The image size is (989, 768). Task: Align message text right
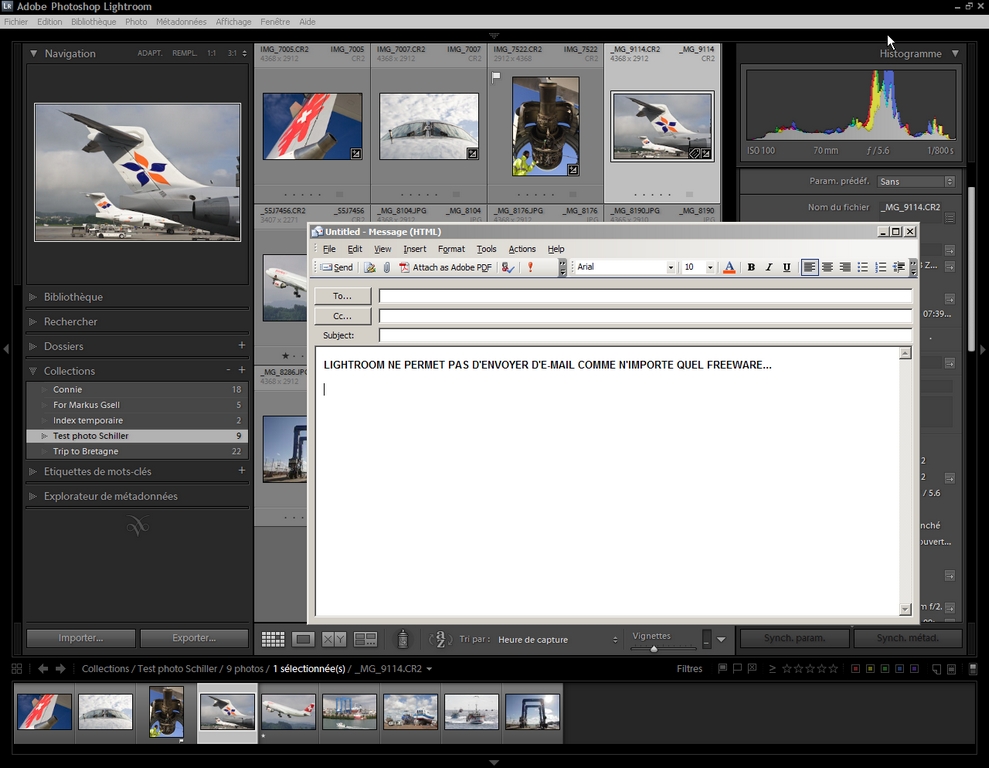(845, 267)
